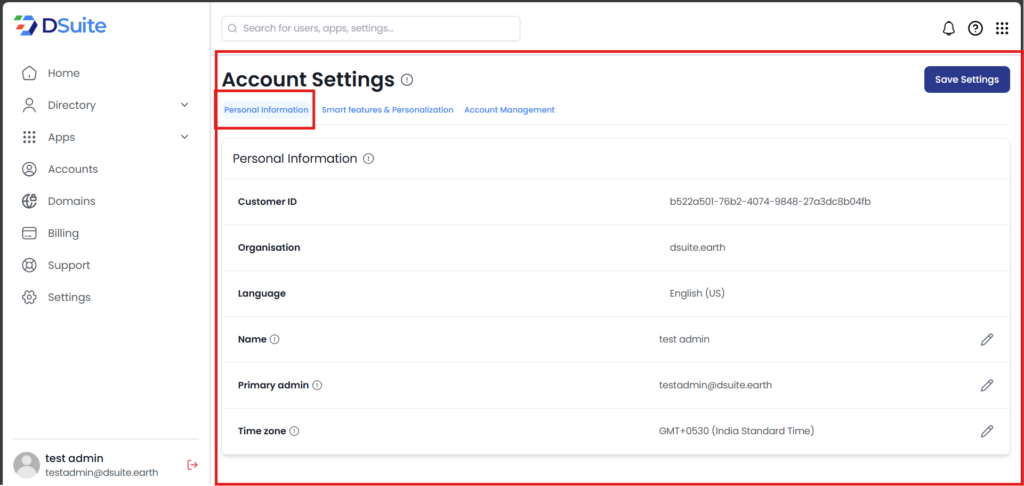Image resolution: width=1024 pixels, height=486 pixels.
Task: Open Domains from the sidebar
Action: (x=71, y=201)
